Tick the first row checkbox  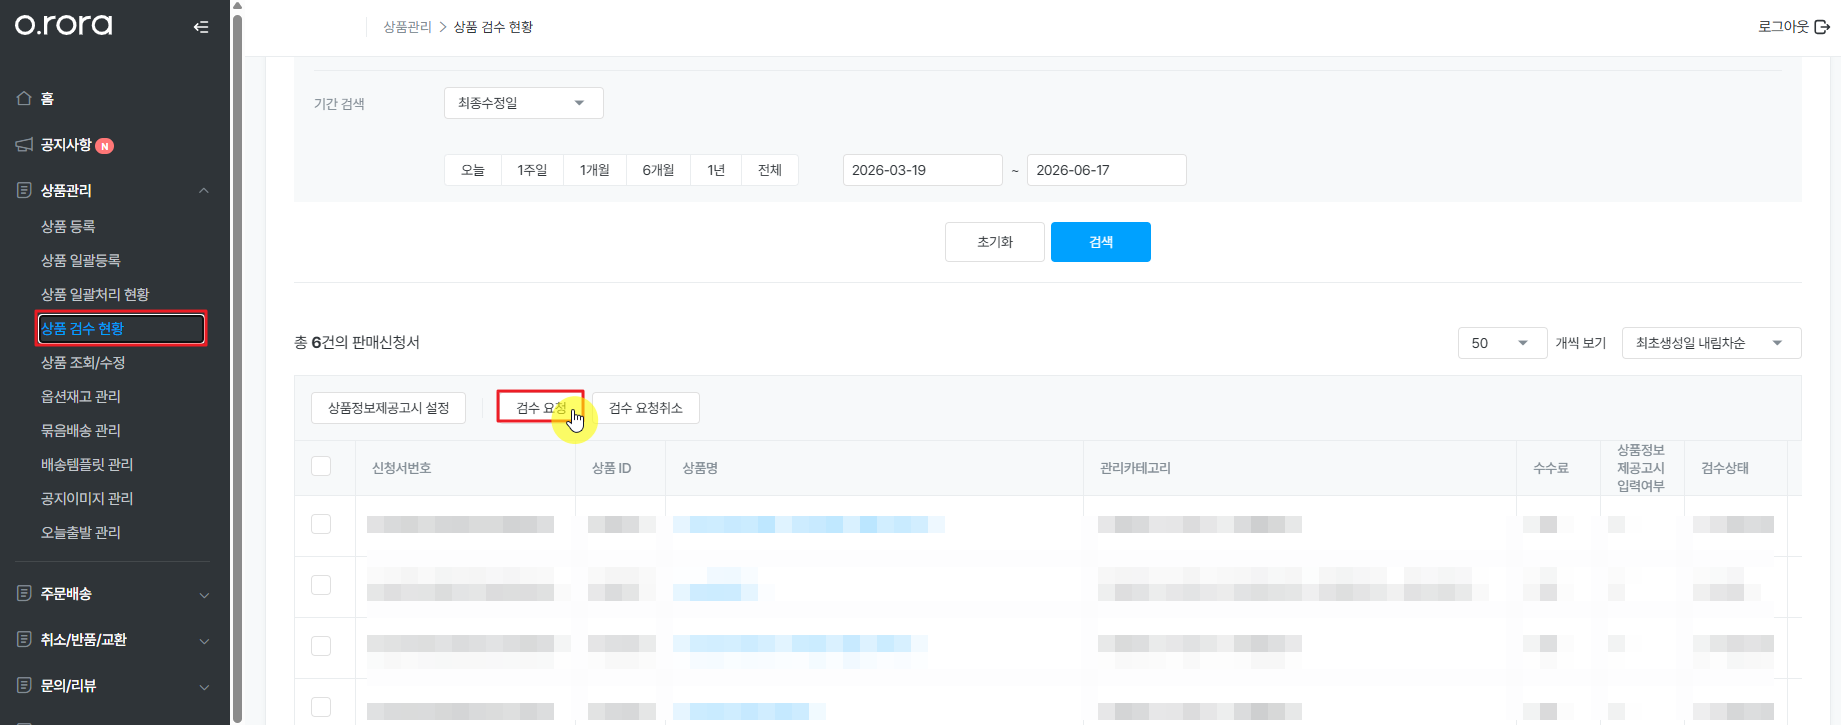pos(321,524)
